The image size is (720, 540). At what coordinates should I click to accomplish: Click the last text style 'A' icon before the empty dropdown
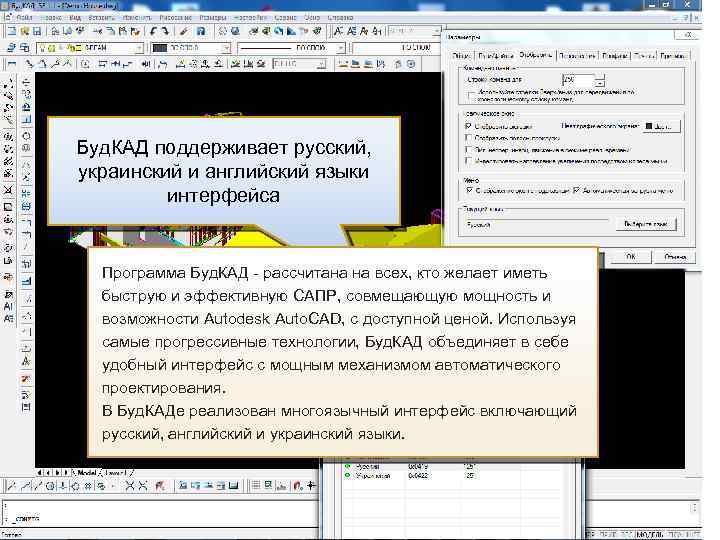[x=377, y=31]
